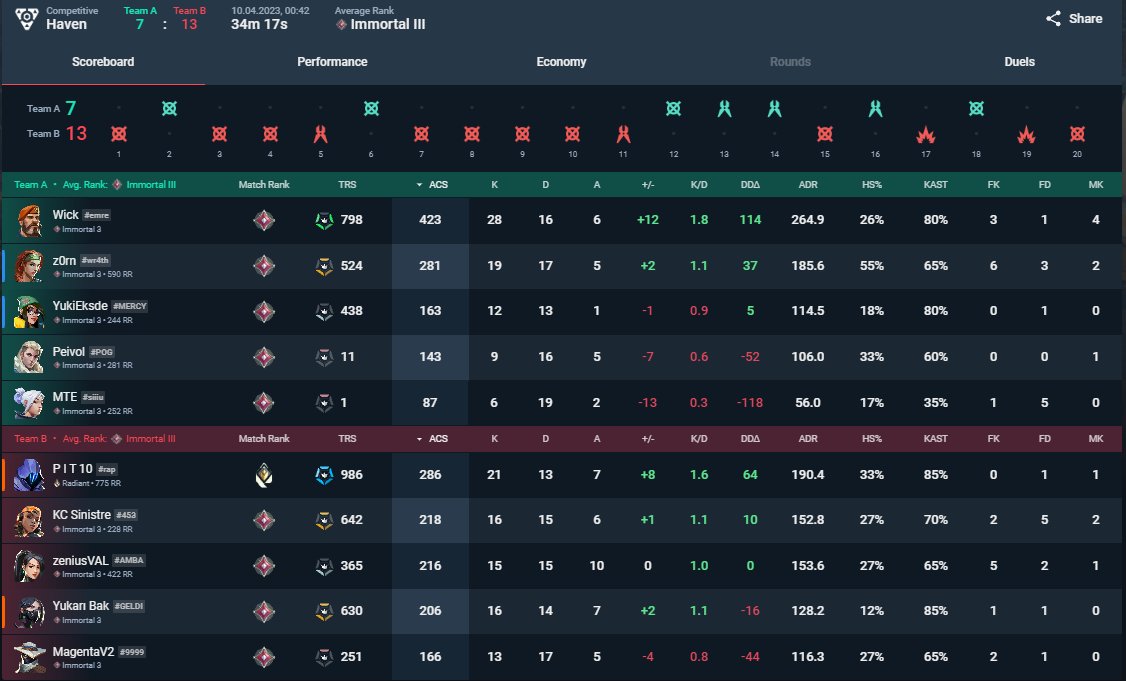Click the Share button
1126x681 pixels.
coord(1073,18)
